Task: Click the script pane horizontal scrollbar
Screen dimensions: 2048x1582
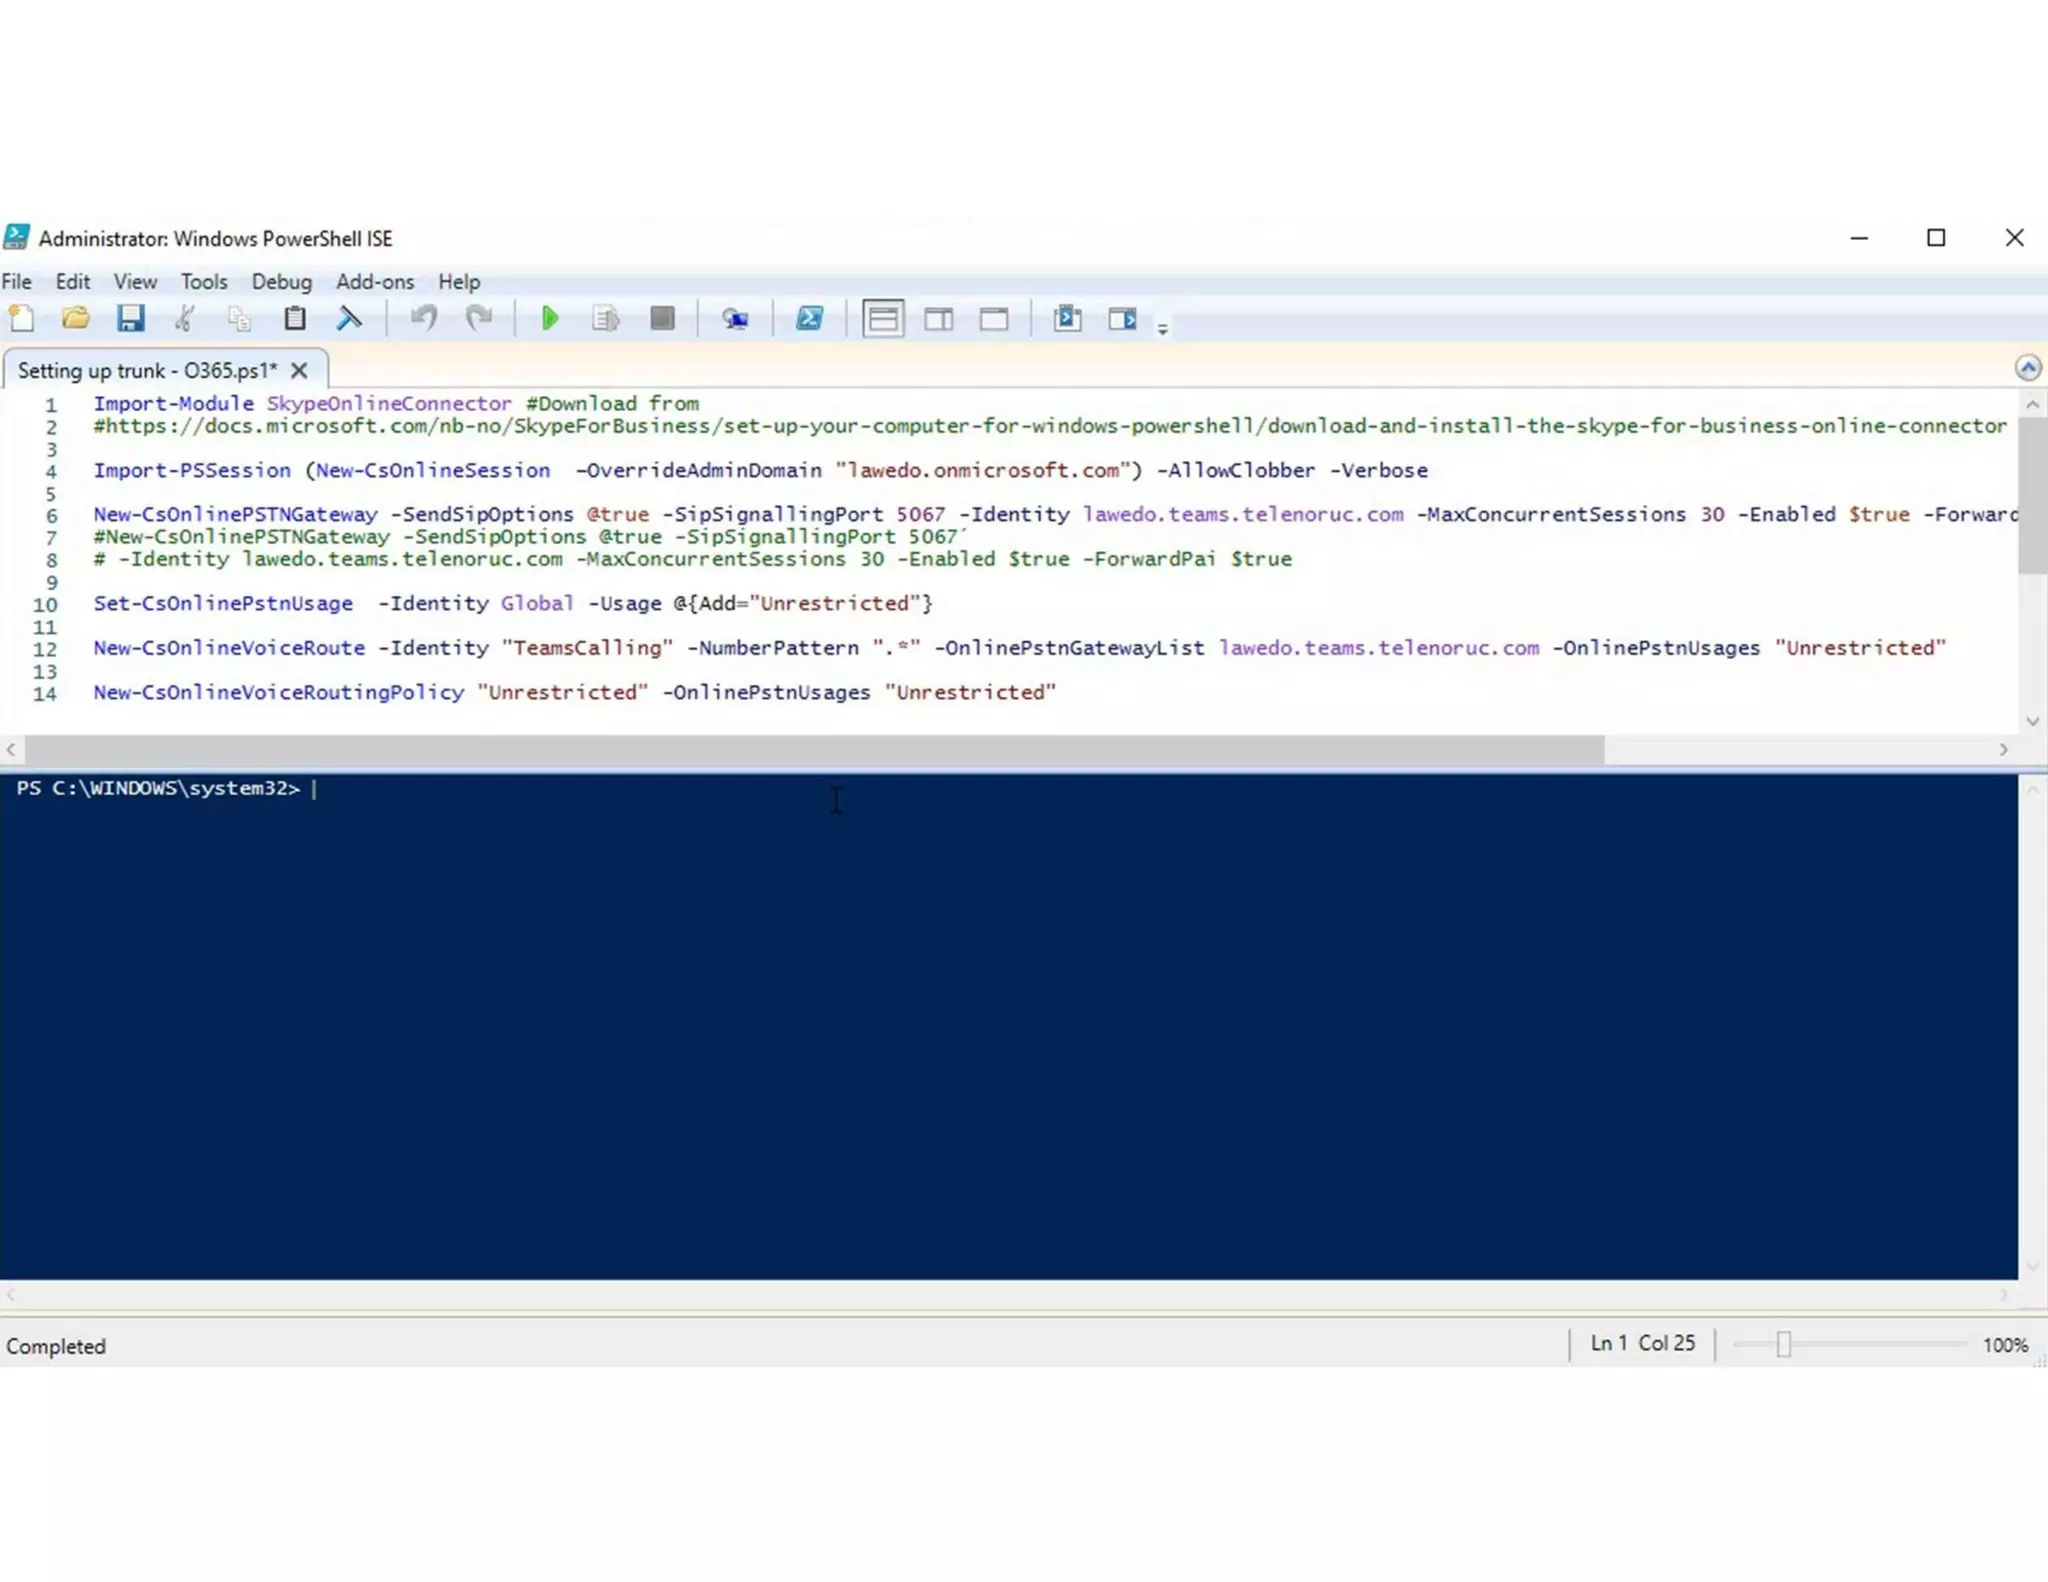Action: coord(814,749)
